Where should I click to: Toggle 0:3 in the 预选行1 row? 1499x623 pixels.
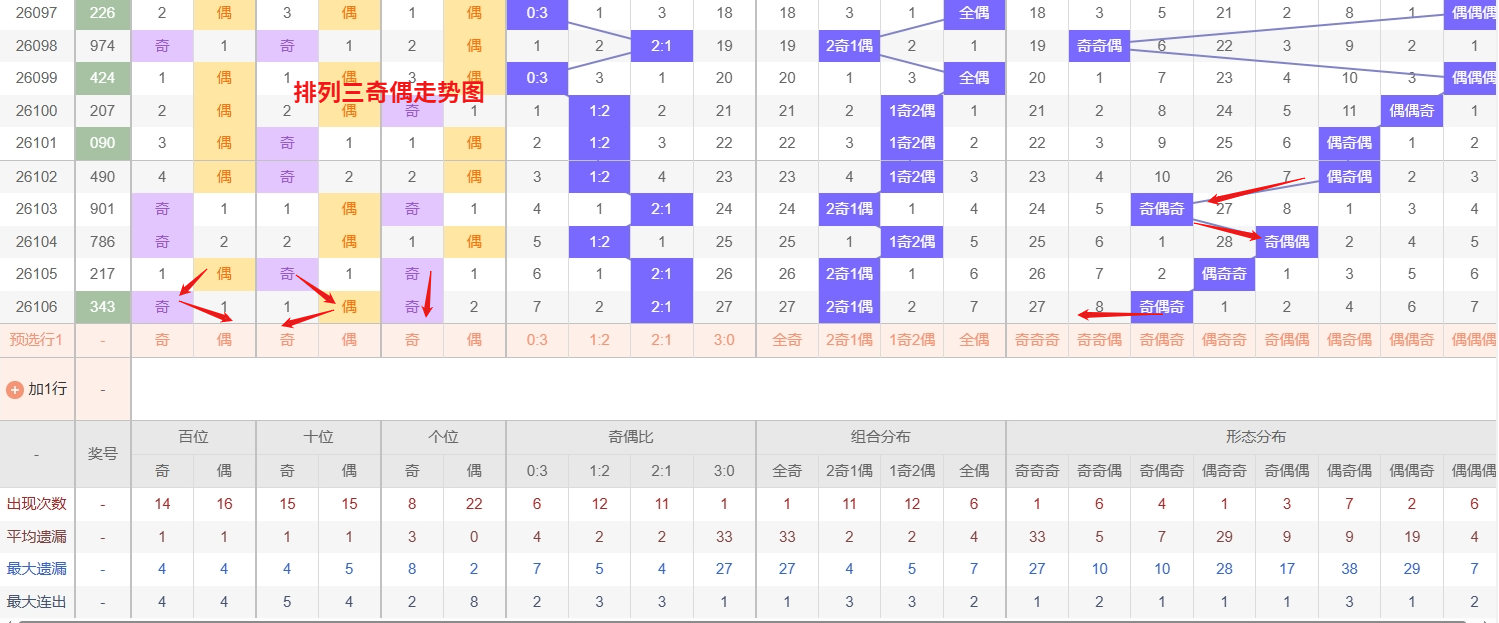point(537,340)
